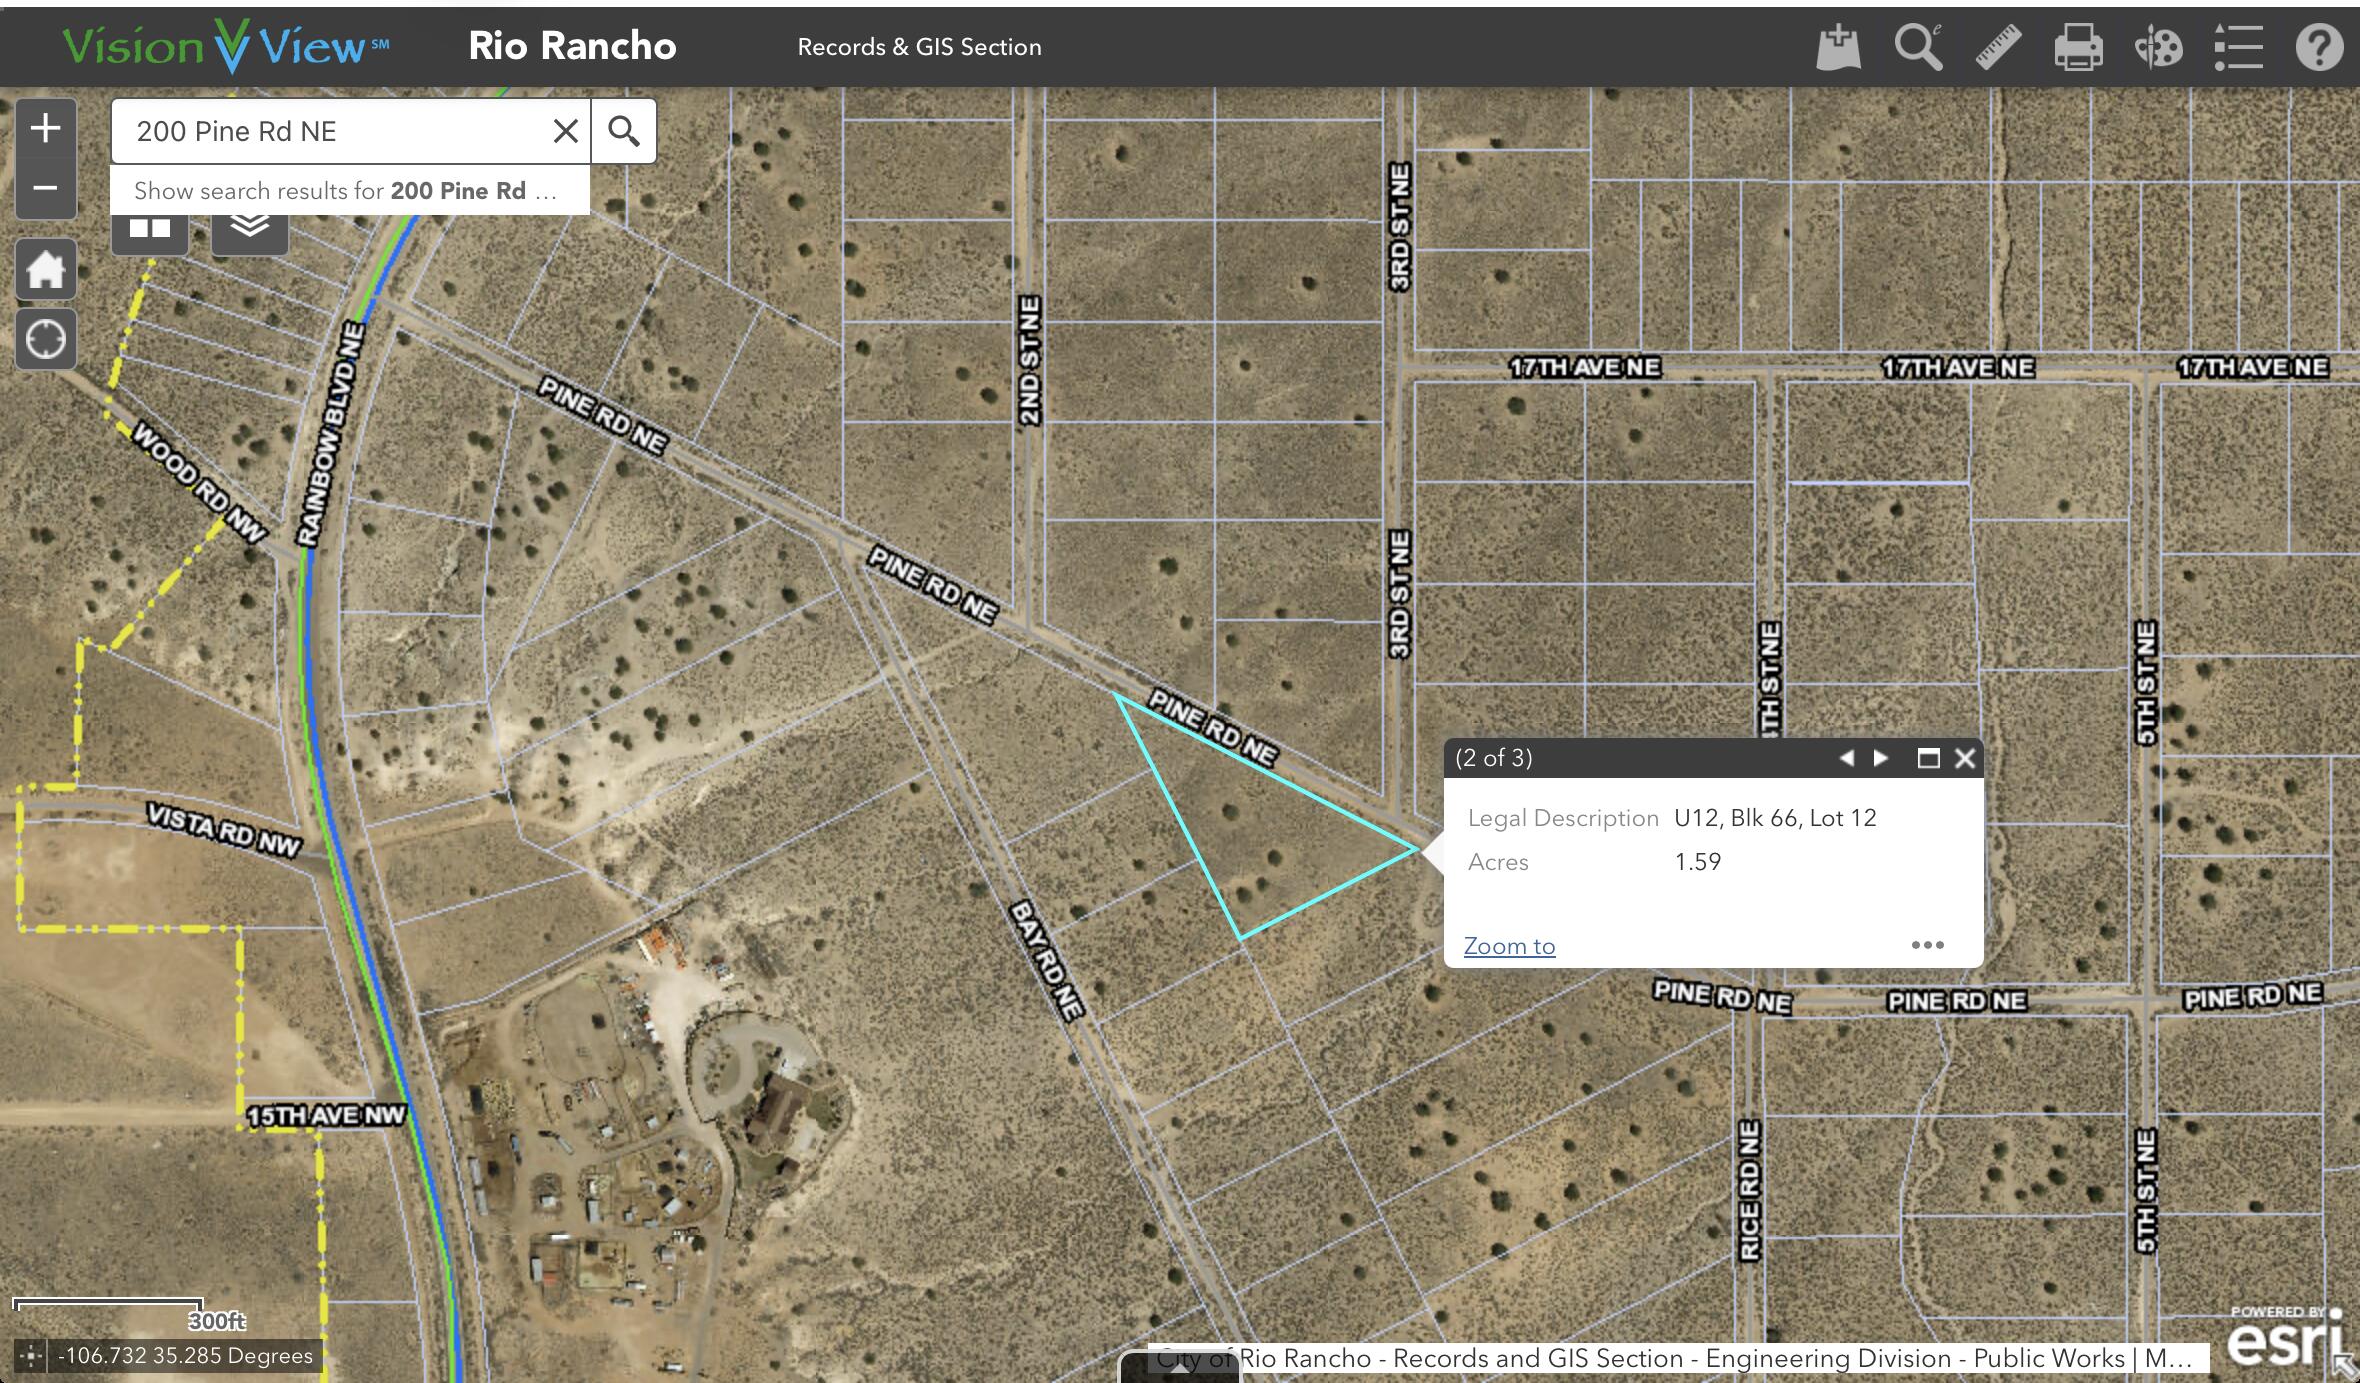
Task: Click the VISTA RD NW road label
Action: tap(224, 830)
